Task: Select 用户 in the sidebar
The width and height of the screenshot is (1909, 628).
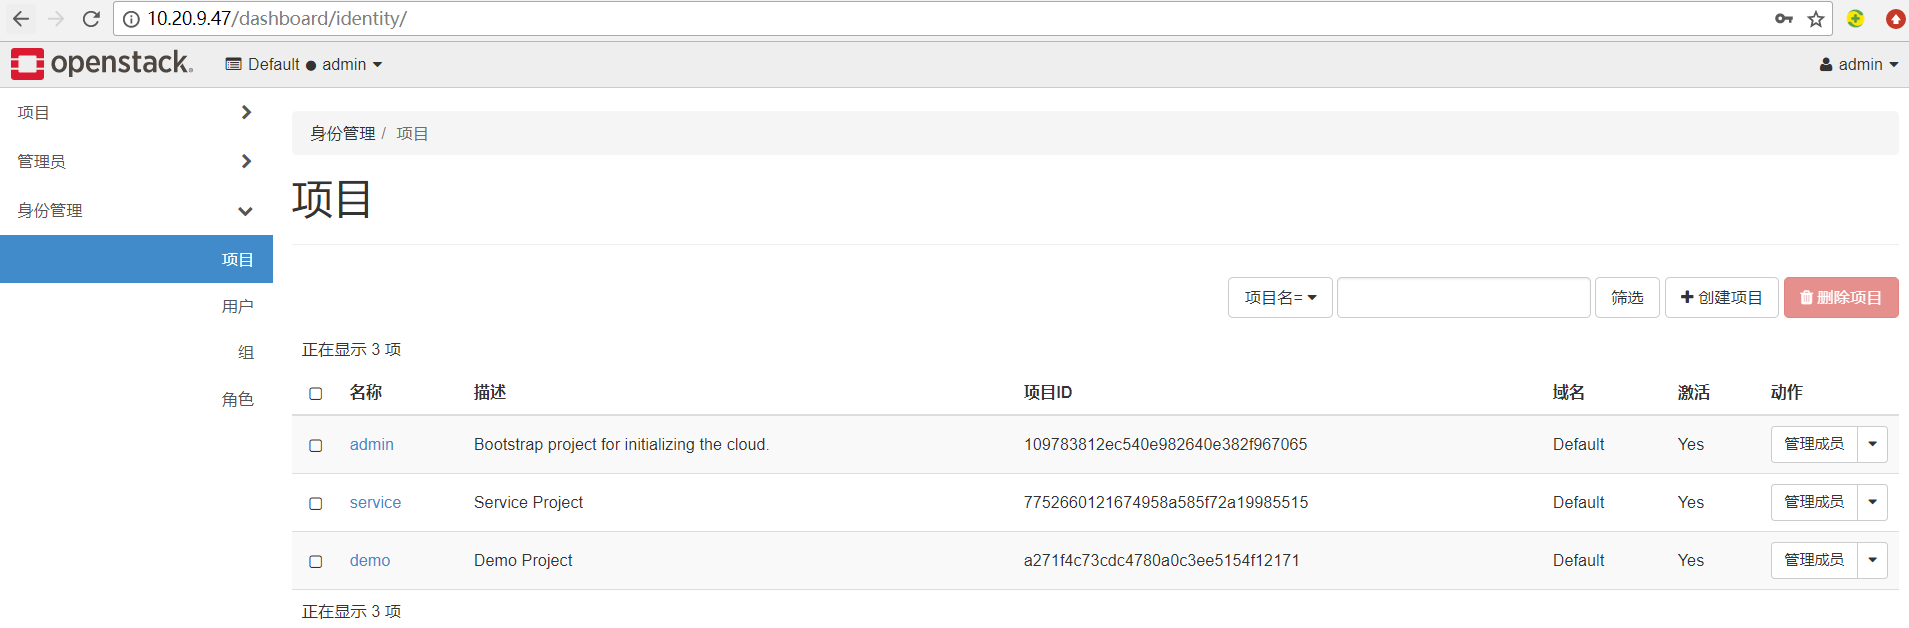Action: pyautogui.click(x=238, y=306)
